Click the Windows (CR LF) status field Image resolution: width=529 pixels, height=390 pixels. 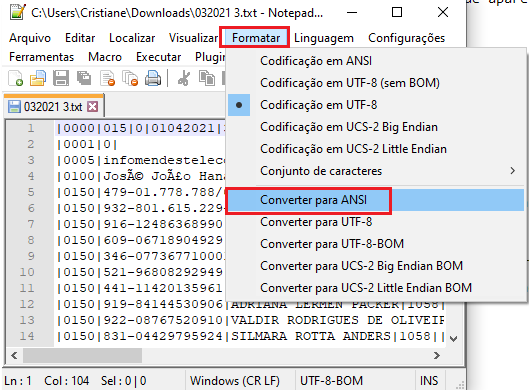(235, 381)
